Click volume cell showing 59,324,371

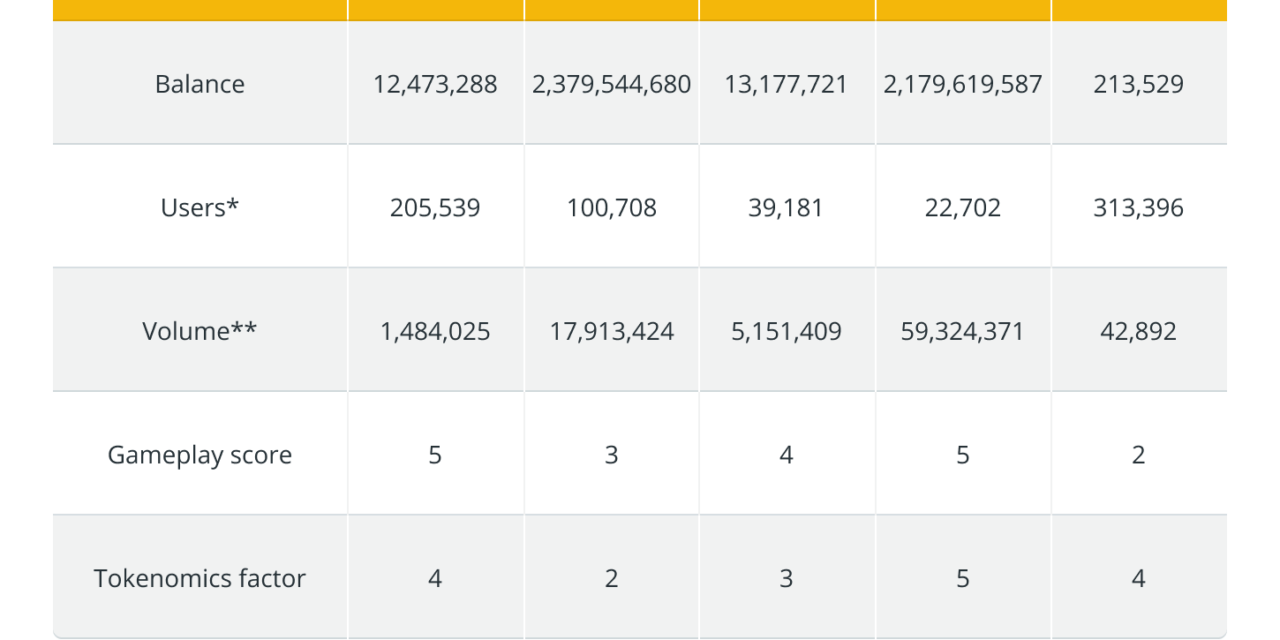pyautogui.click(x=962, y=331)
